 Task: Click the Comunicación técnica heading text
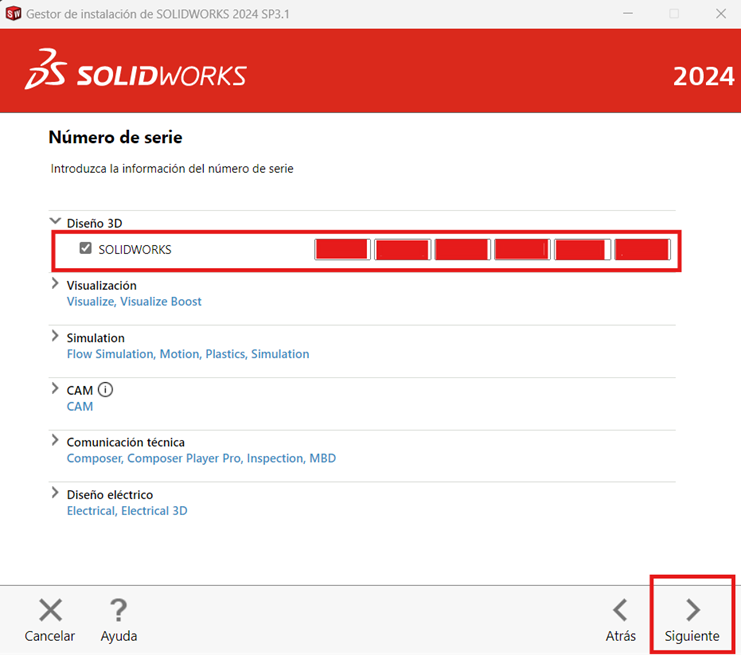pyautogui.click(x=126, y=442)
